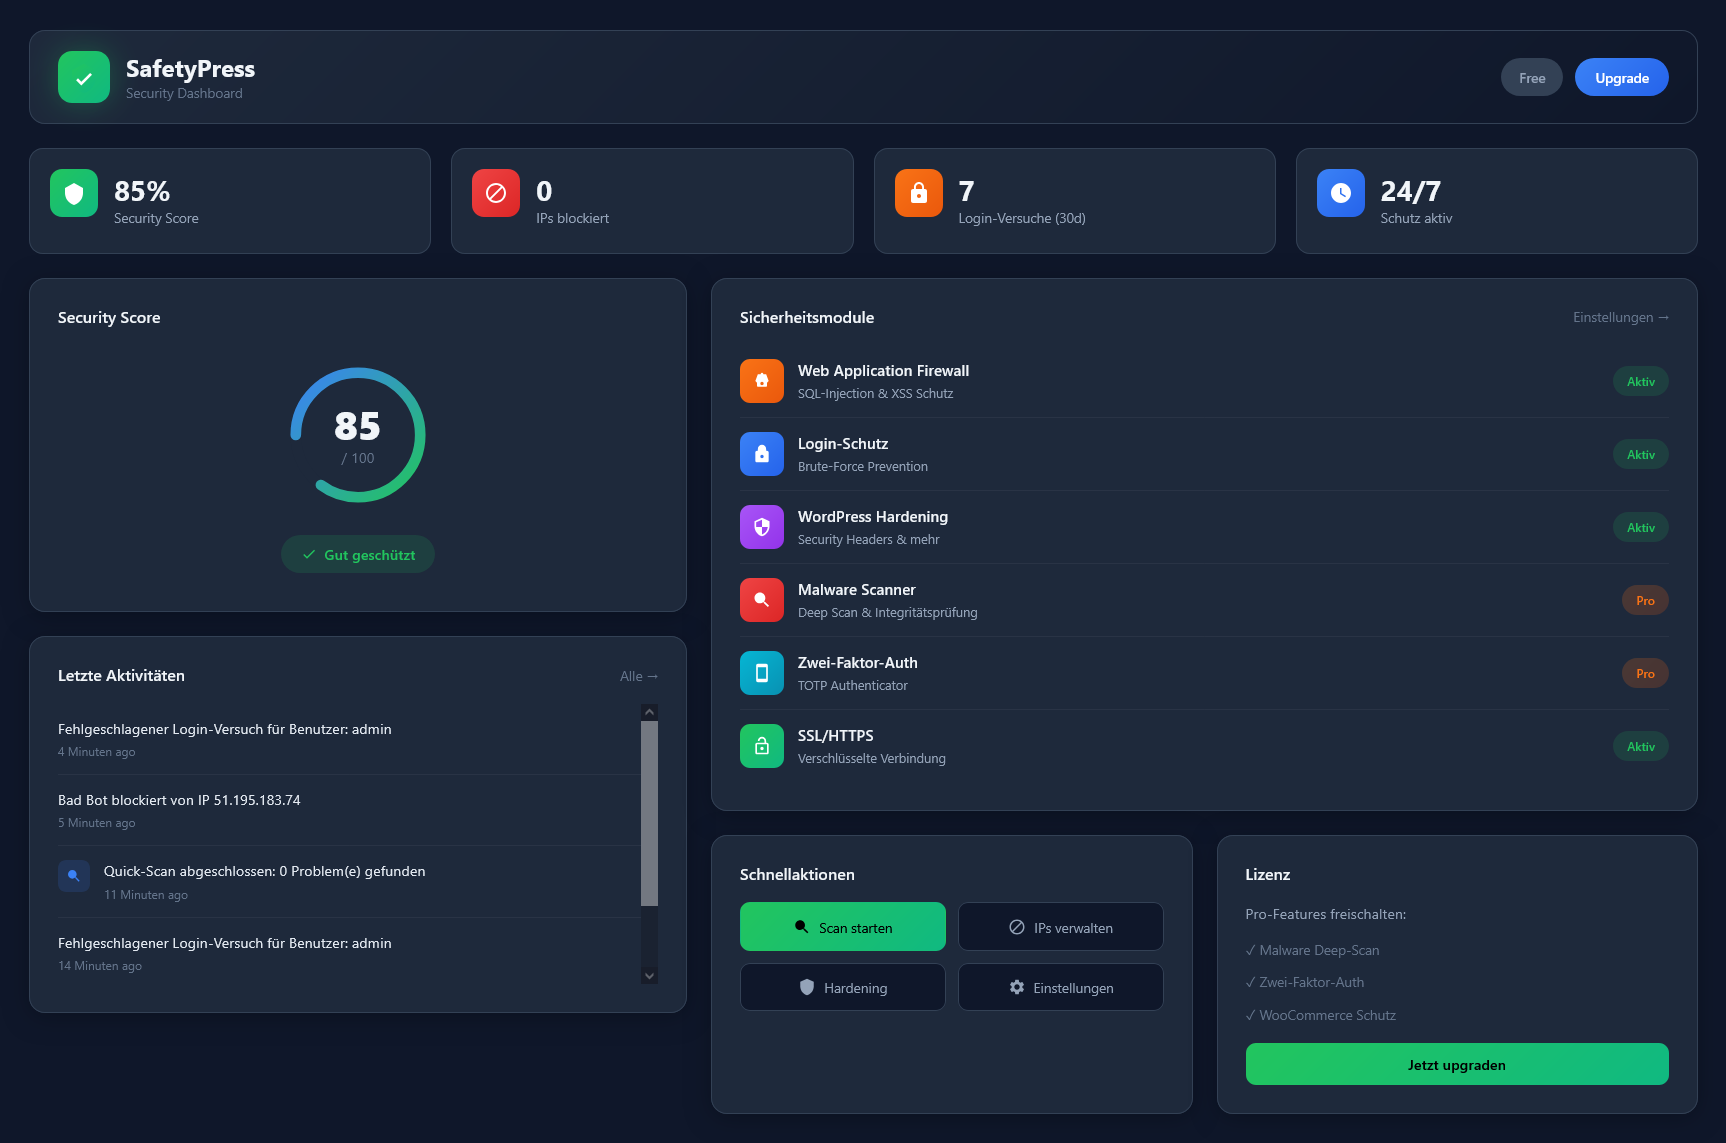Toggle the Aktiv status on Login-Schutz

coord(1640,454)
